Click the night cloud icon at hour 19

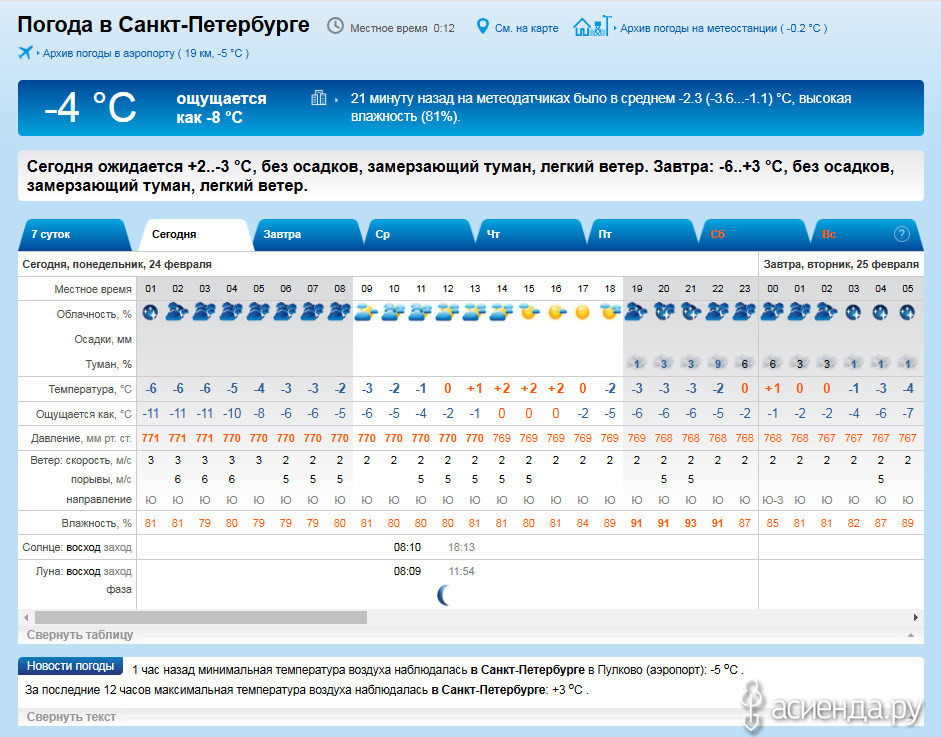pos(637,312)
